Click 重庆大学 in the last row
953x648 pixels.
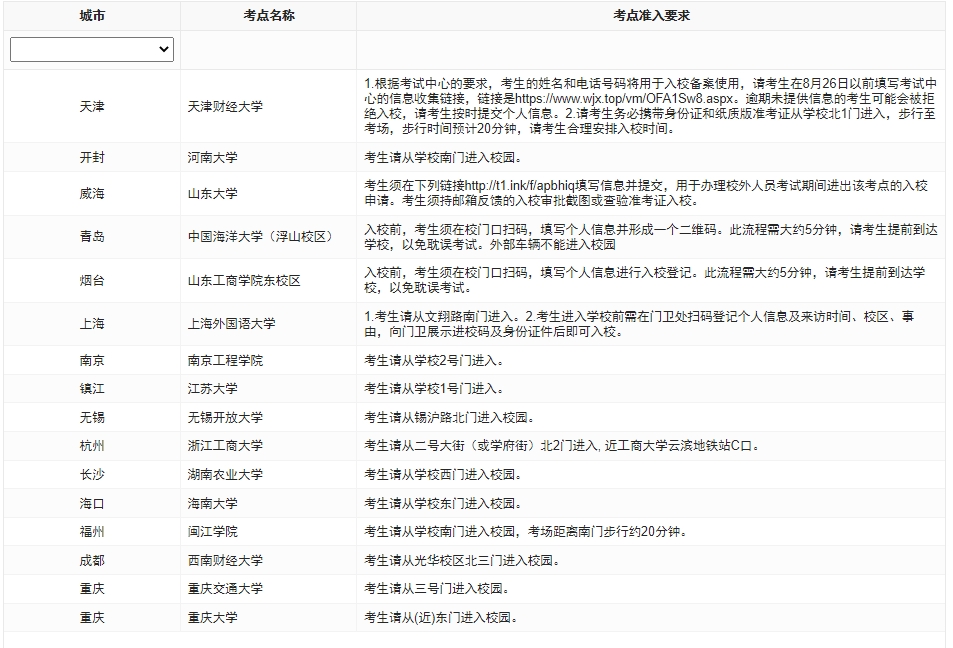pos(213,618)
